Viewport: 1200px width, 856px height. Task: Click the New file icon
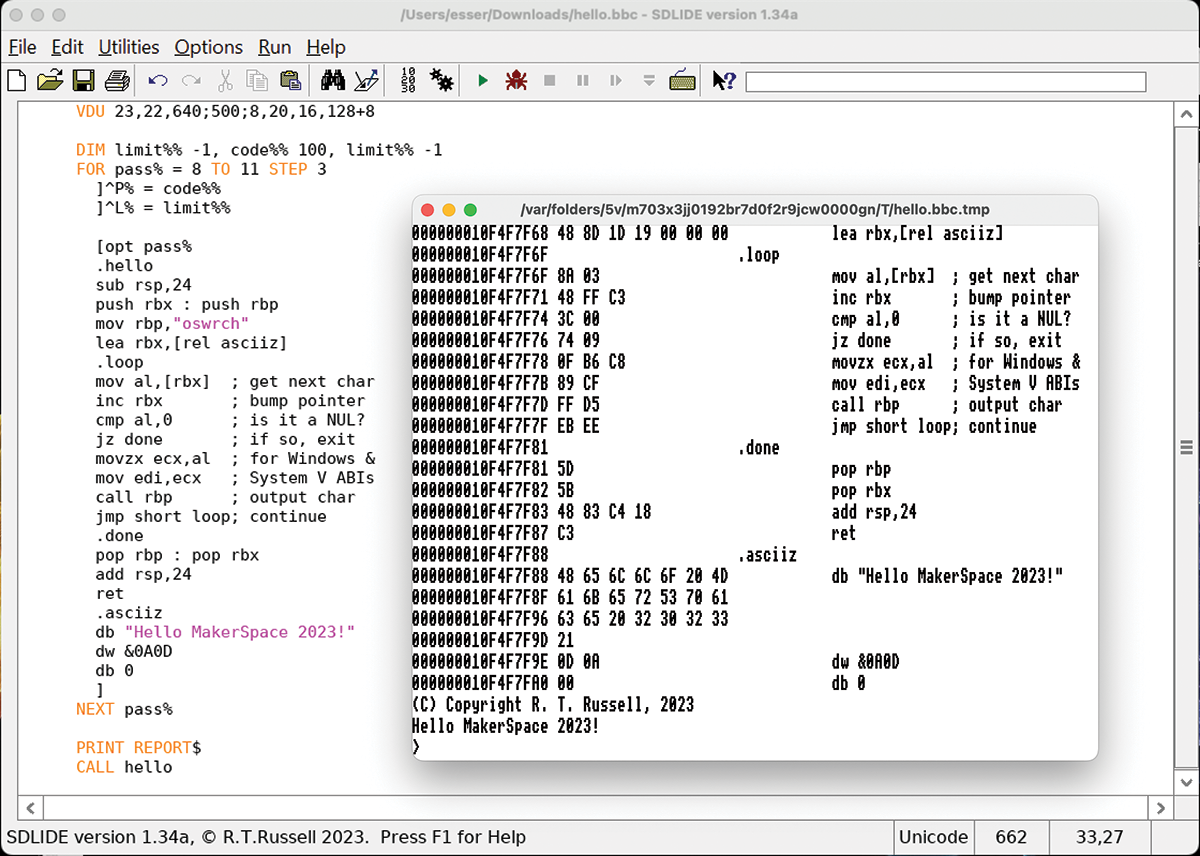point(17,81)
